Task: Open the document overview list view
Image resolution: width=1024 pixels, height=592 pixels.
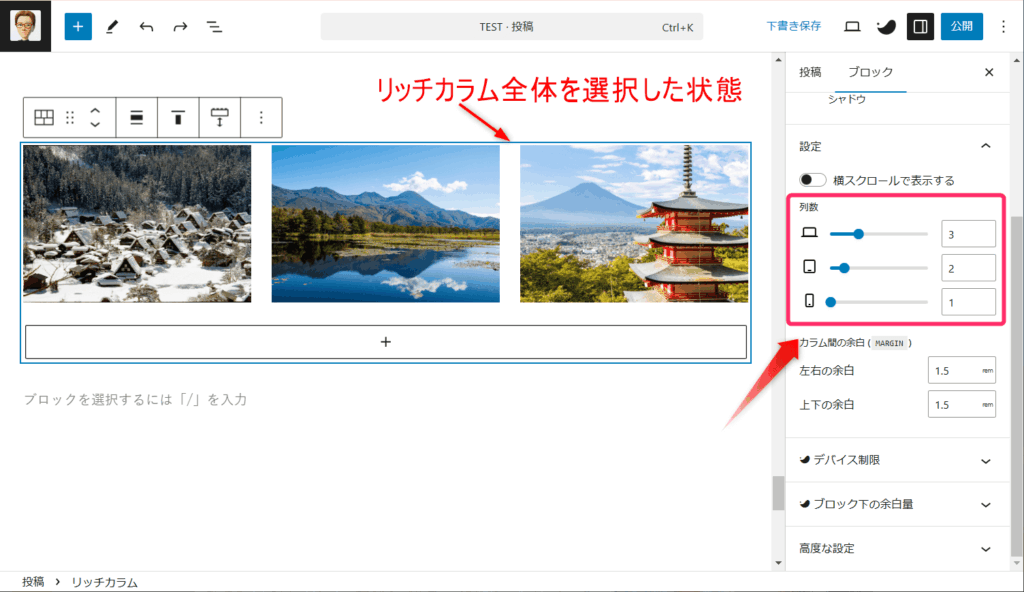Action: [x=214, y=26]
